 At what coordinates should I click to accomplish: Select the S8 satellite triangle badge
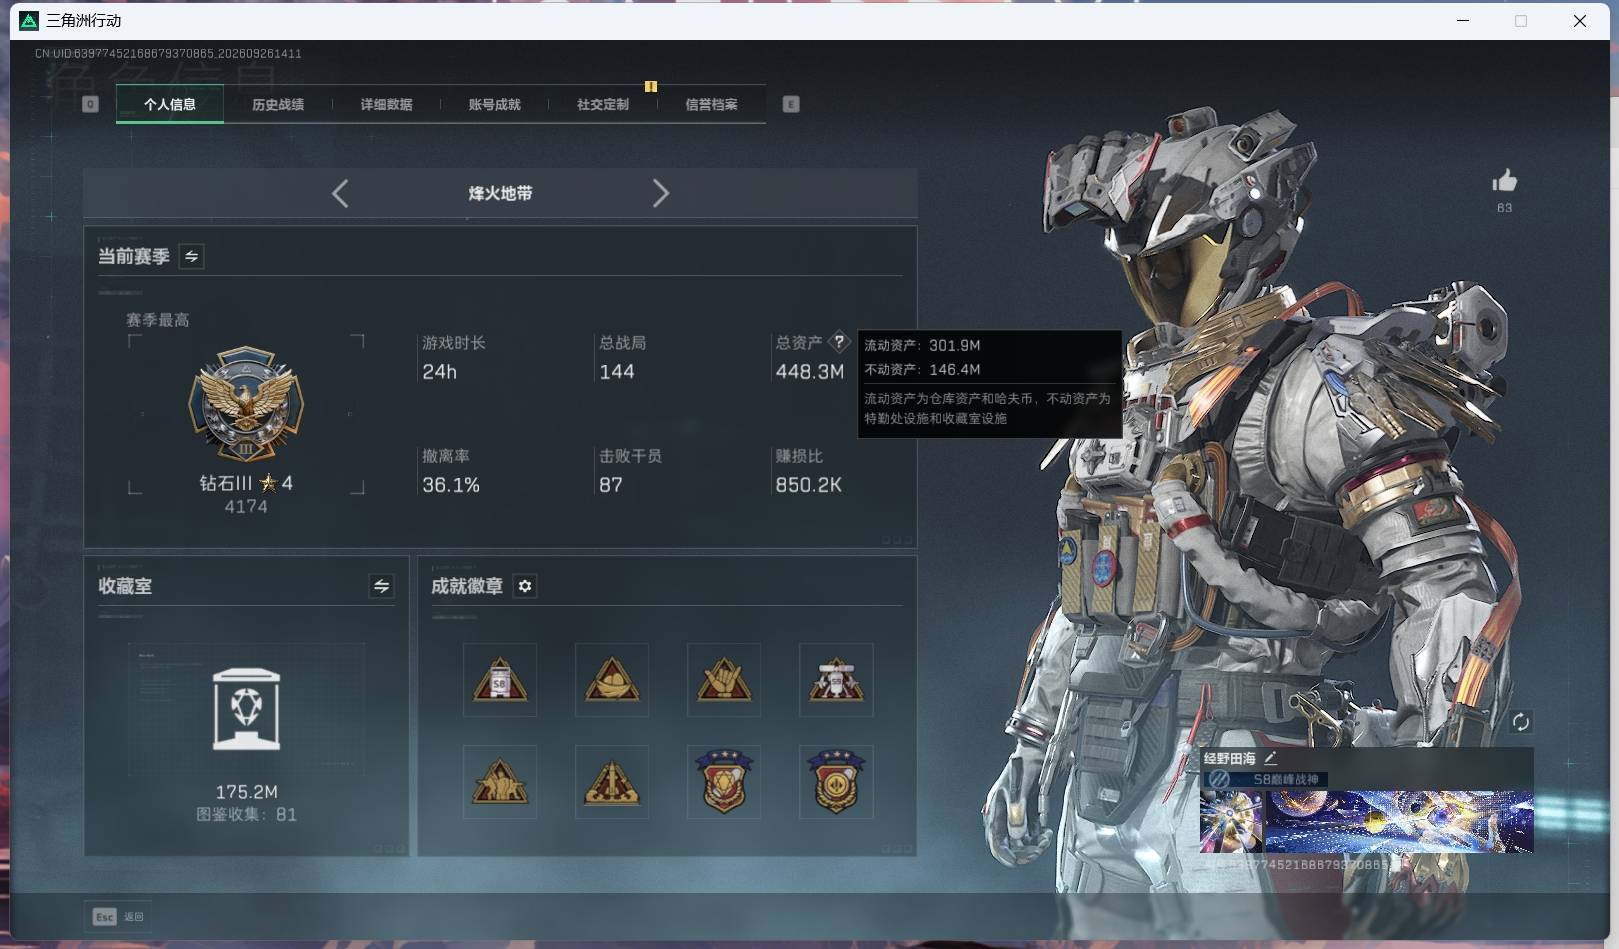click(x=836, y=680)
